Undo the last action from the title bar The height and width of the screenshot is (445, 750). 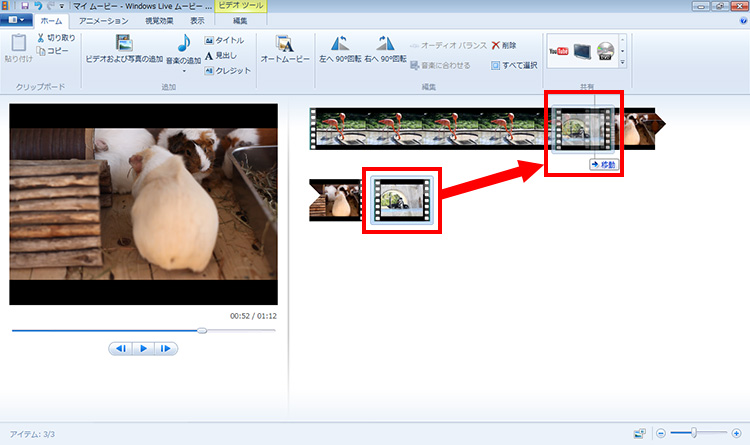38,6
